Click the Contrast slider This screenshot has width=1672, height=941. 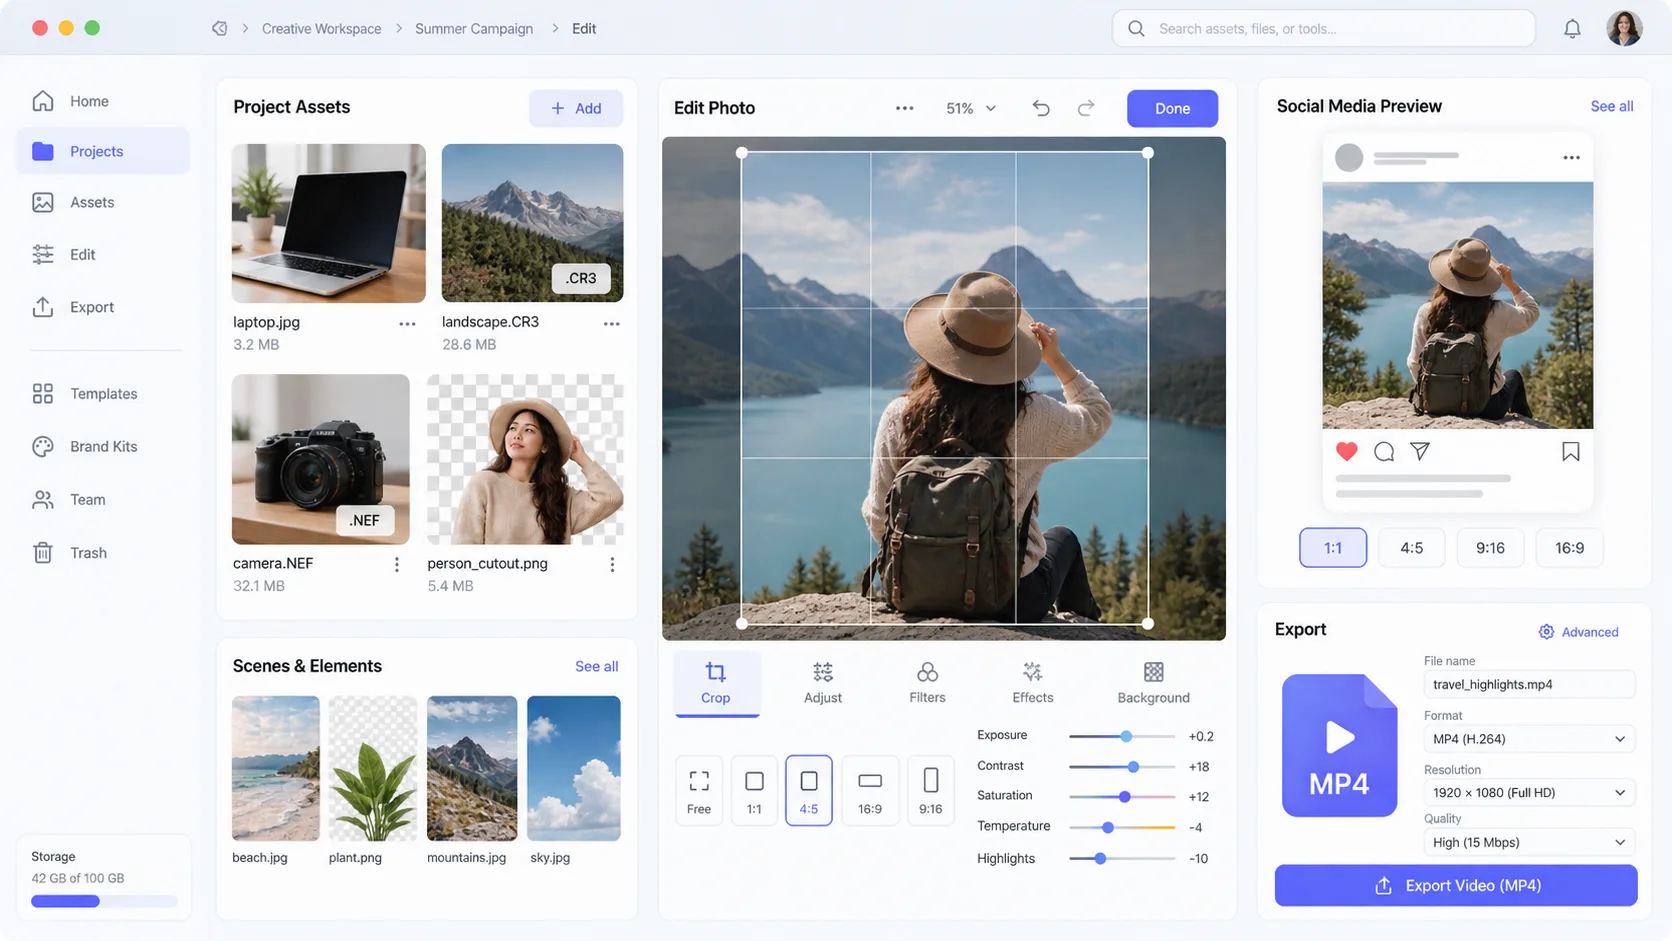click(x=1122, y=767)
